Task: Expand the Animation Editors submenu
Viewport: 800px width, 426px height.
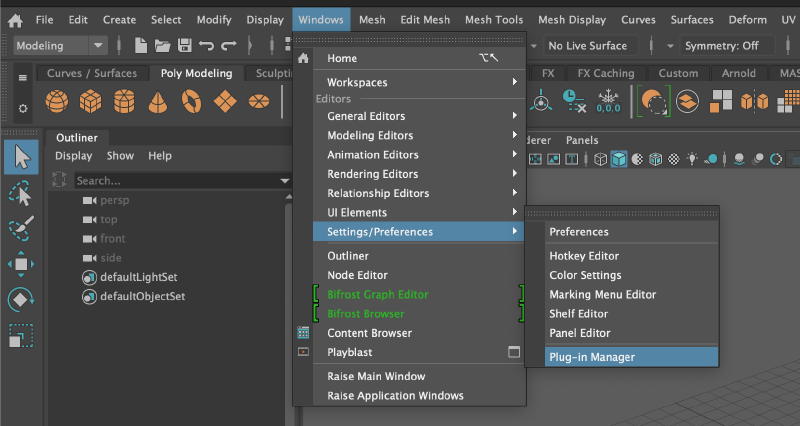Action: [x=421, y=155]
